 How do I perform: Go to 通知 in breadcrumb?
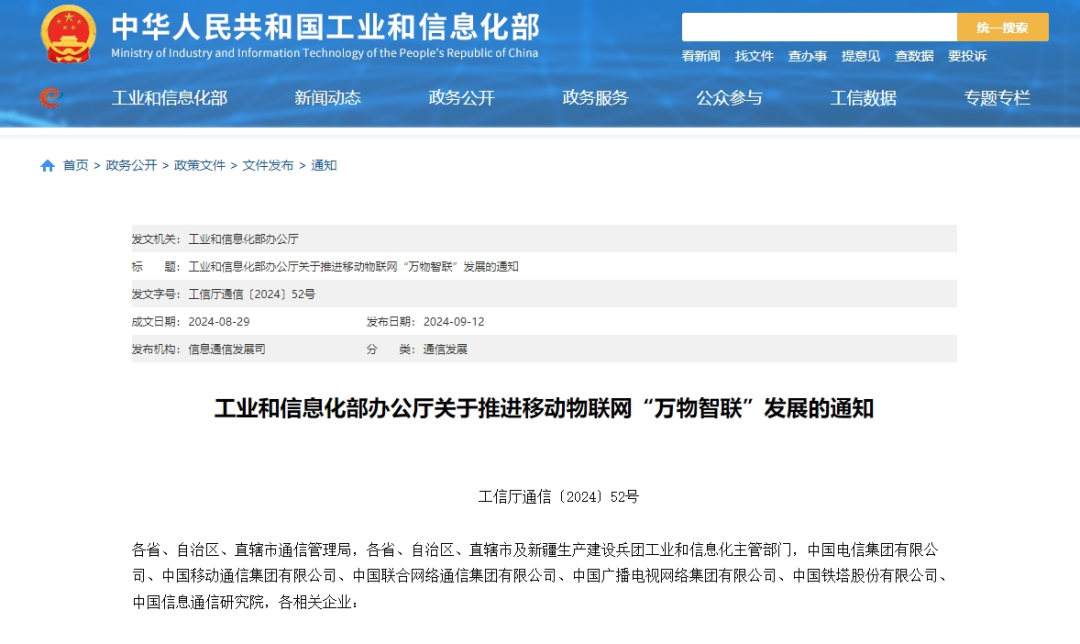coord(324,165)
